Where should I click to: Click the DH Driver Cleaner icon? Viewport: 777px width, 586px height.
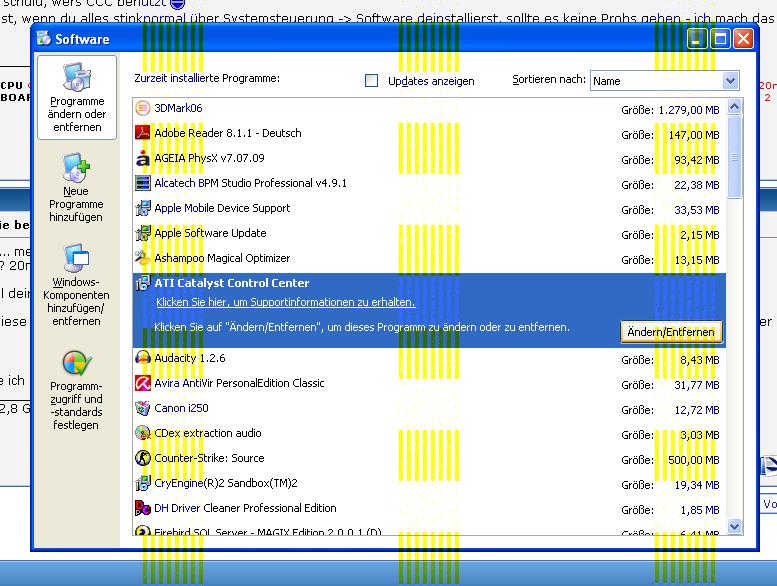(143, 508)
